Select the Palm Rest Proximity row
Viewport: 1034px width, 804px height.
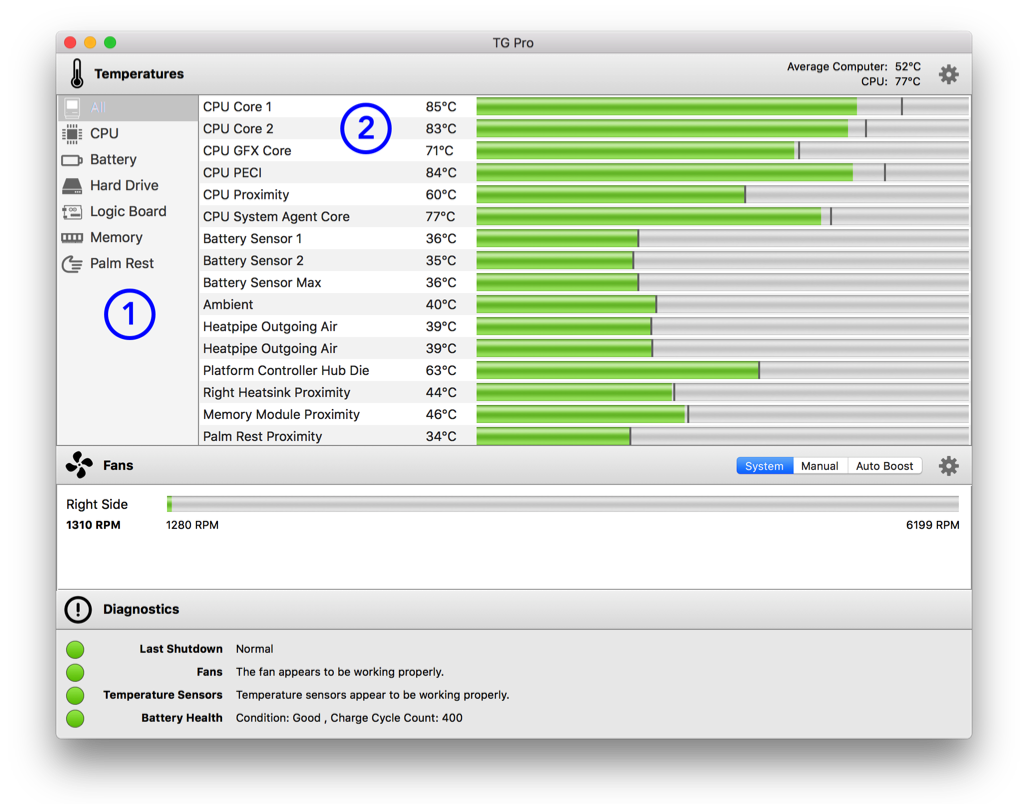click(584, 436)
